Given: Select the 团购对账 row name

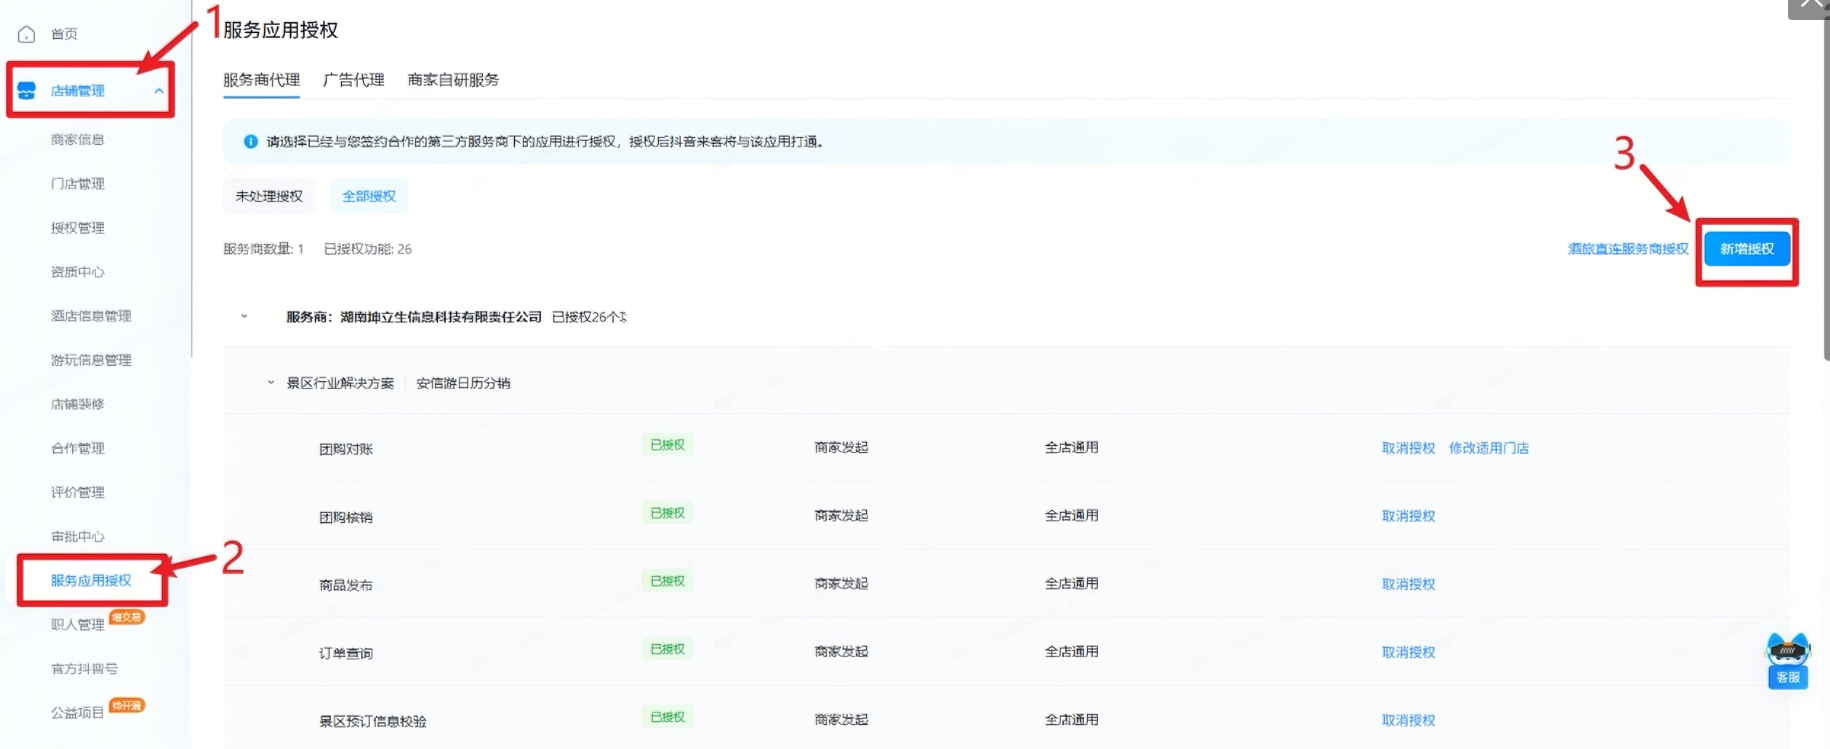Looking at the screenshot, I should click(x=346, y=449).
